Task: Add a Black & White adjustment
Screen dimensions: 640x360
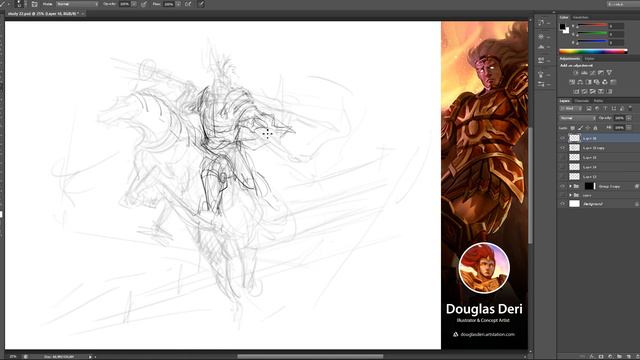Action: coord(589,82)
